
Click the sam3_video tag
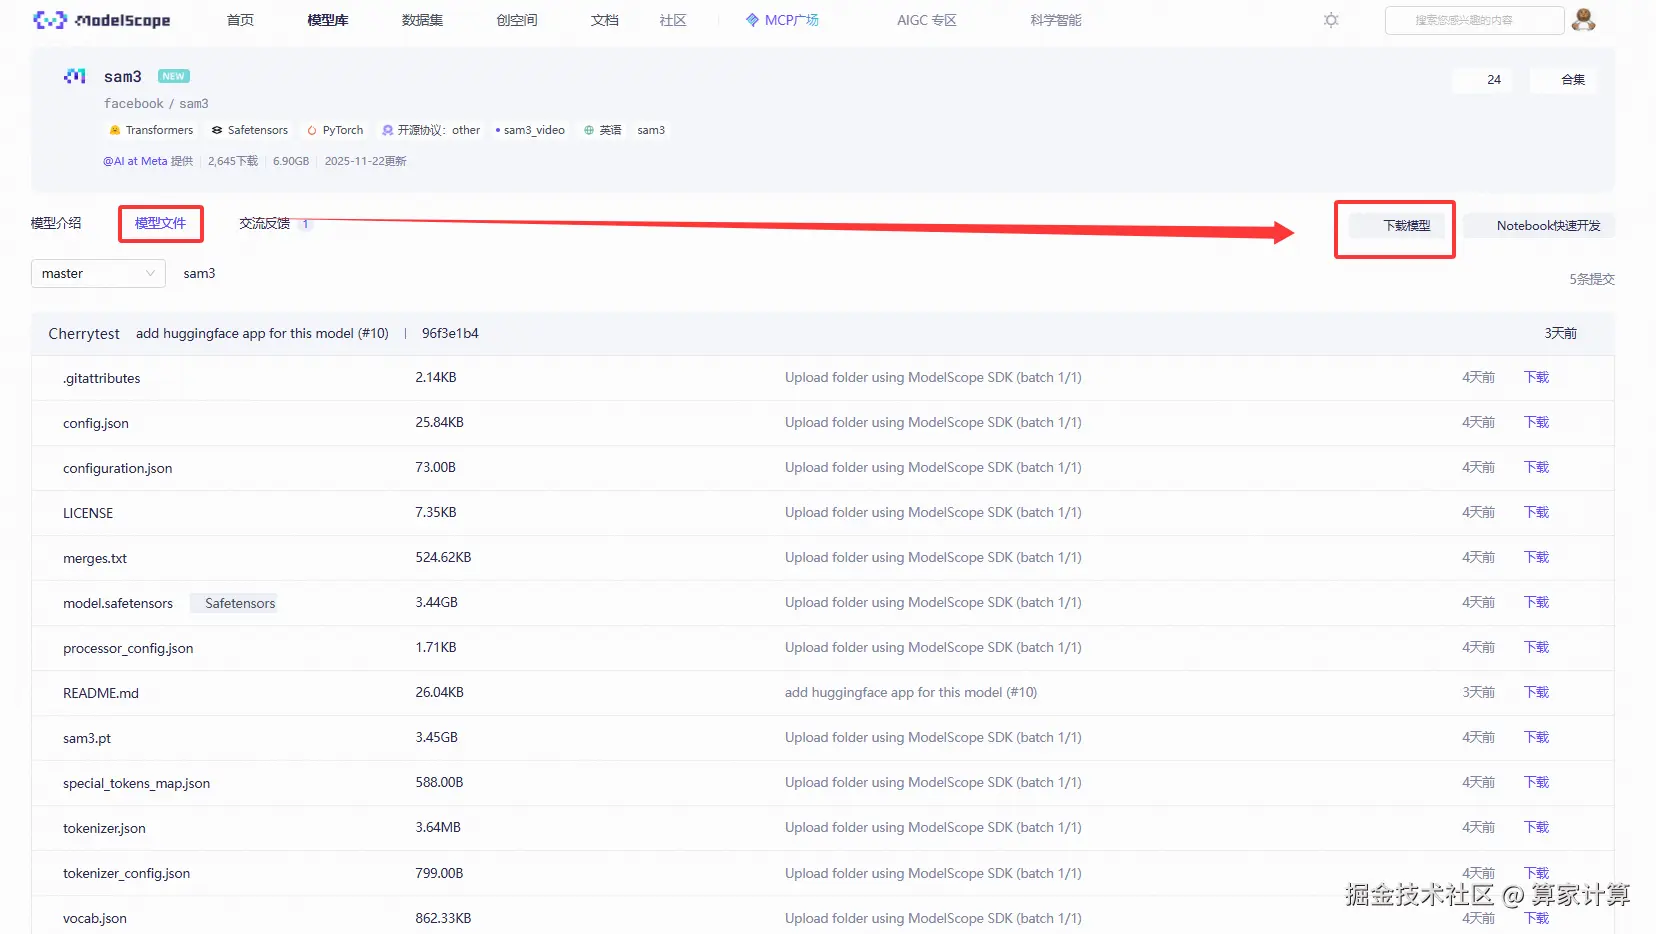(x=530, y=130)
